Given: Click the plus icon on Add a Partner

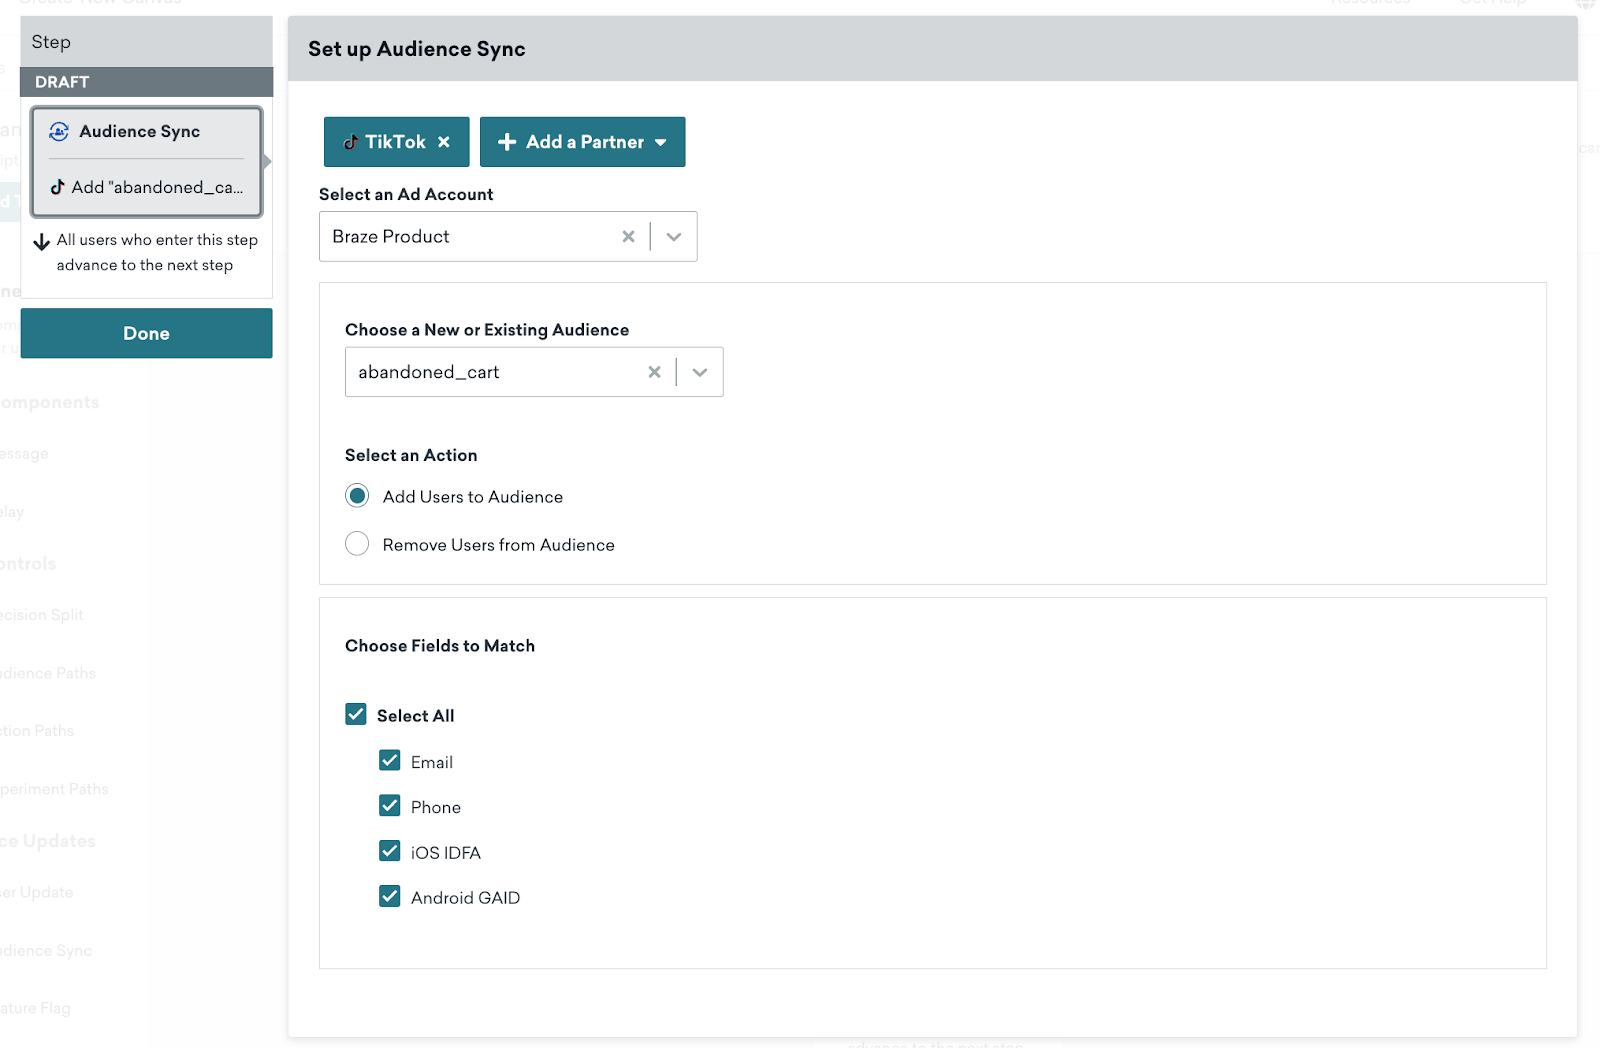Looking at the screenshot, I should [x=507, y=142].
